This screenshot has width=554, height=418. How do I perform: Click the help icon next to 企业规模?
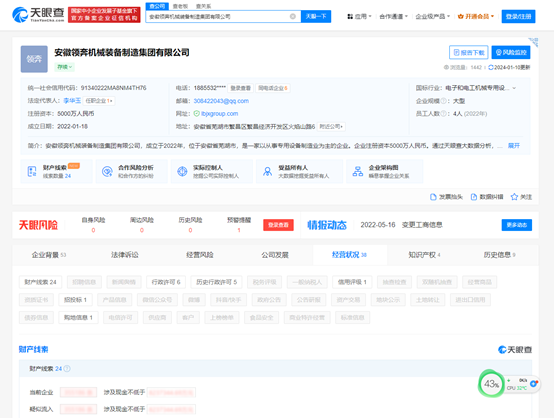[444, 101]
